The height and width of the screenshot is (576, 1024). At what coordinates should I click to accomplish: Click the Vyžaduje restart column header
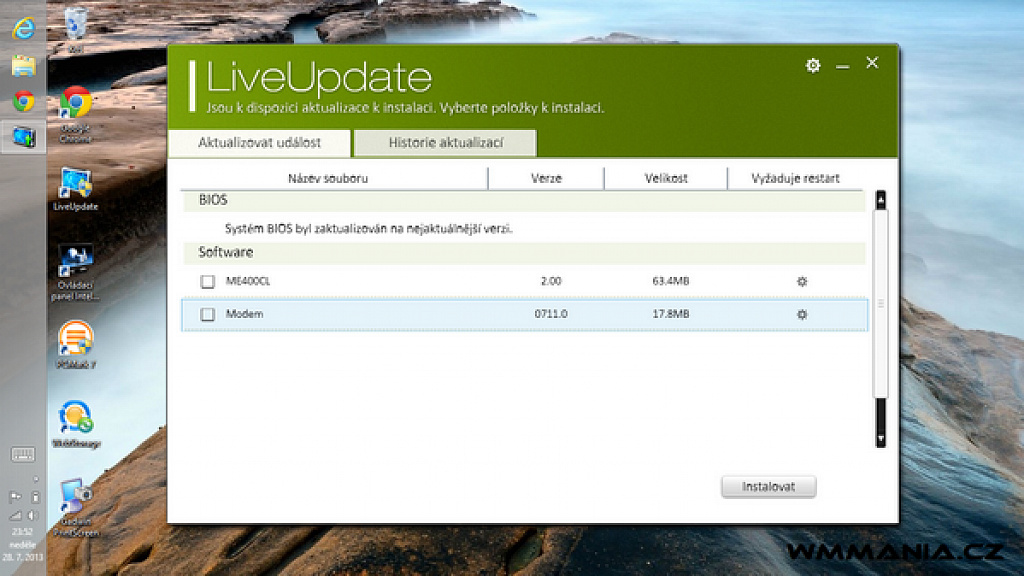(x=795, y=178)
